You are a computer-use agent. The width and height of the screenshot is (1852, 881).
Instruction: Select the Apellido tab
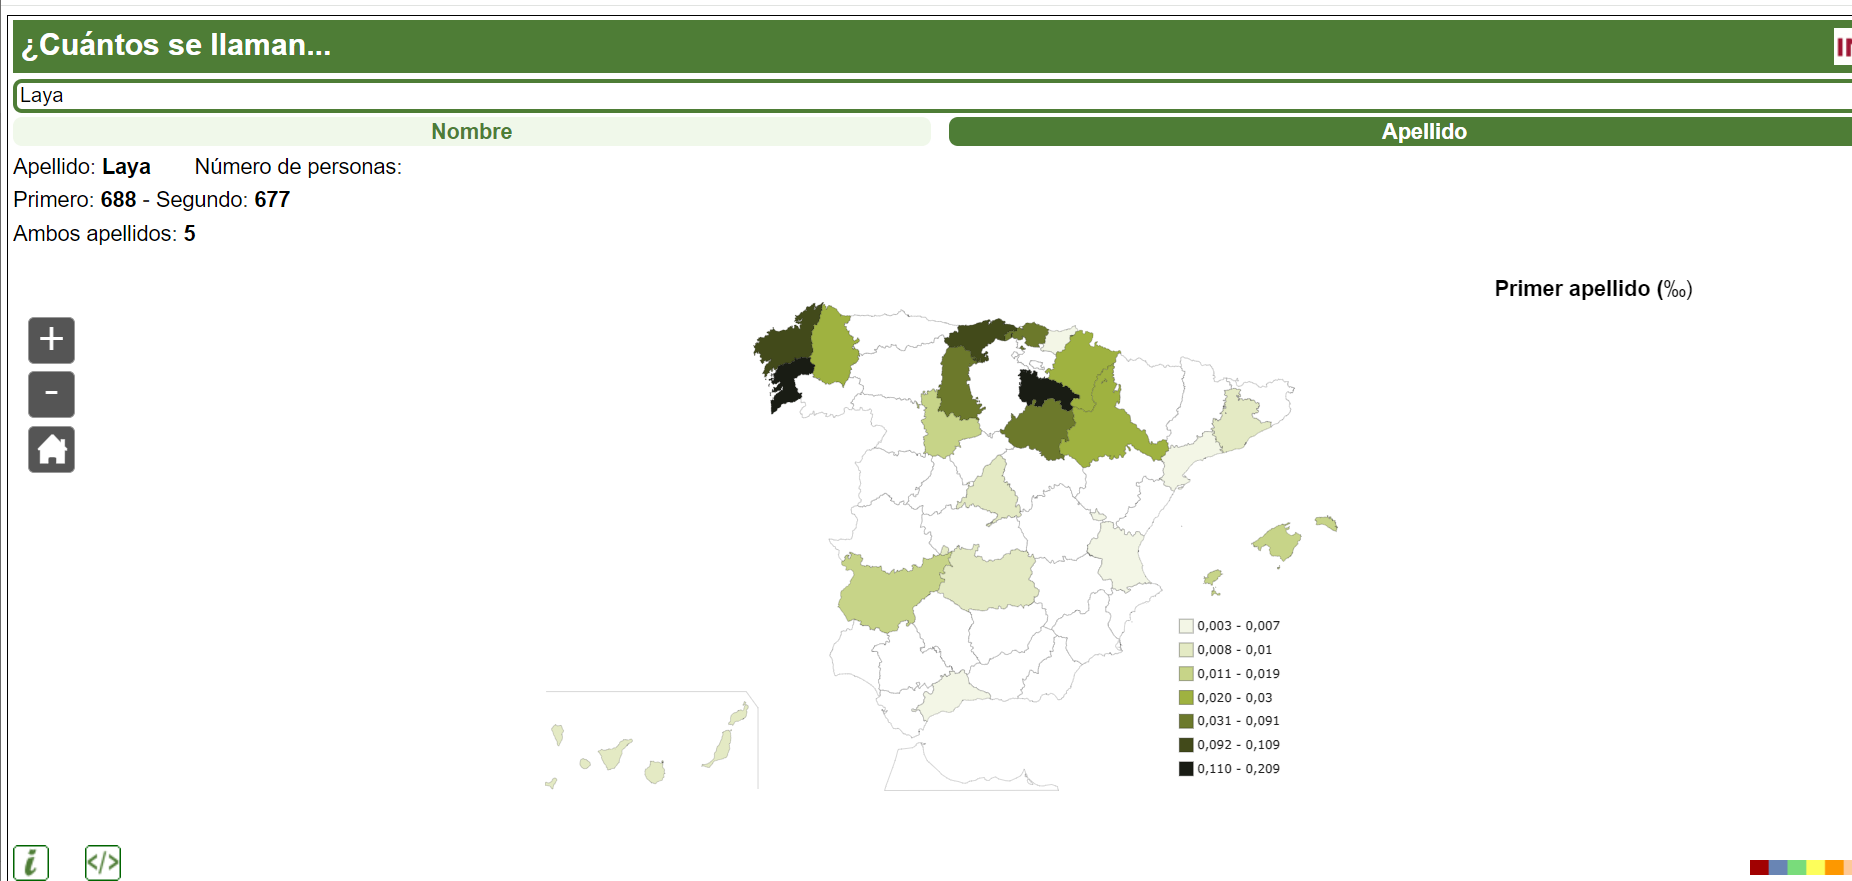coord(1423,132)
